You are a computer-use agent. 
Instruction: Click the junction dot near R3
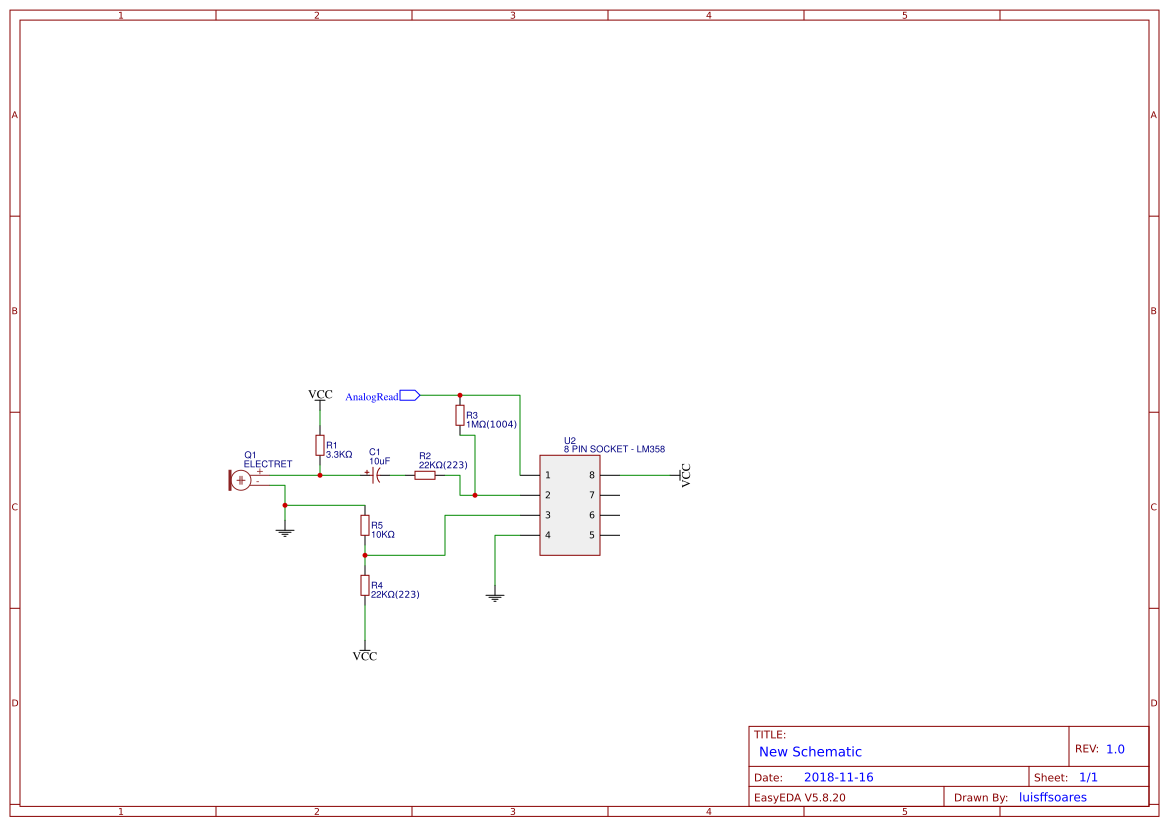click(461, 394)
